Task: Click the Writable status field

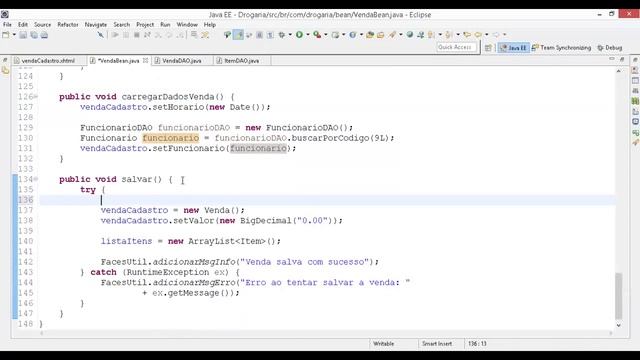Action: 384,344
